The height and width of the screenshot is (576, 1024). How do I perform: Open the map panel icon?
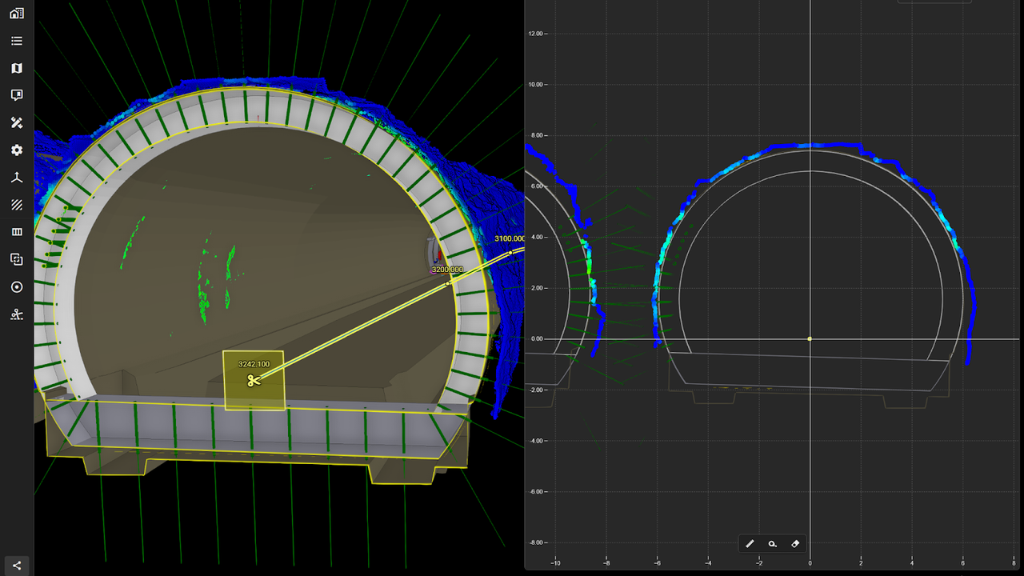[x=16, y=68]
